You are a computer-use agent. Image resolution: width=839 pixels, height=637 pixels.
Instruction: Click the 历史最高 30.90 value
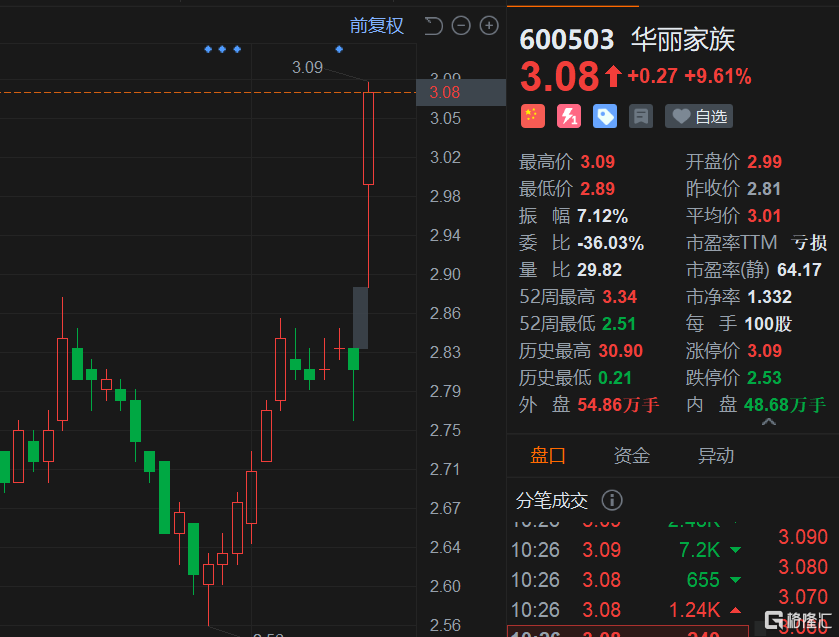621,351
